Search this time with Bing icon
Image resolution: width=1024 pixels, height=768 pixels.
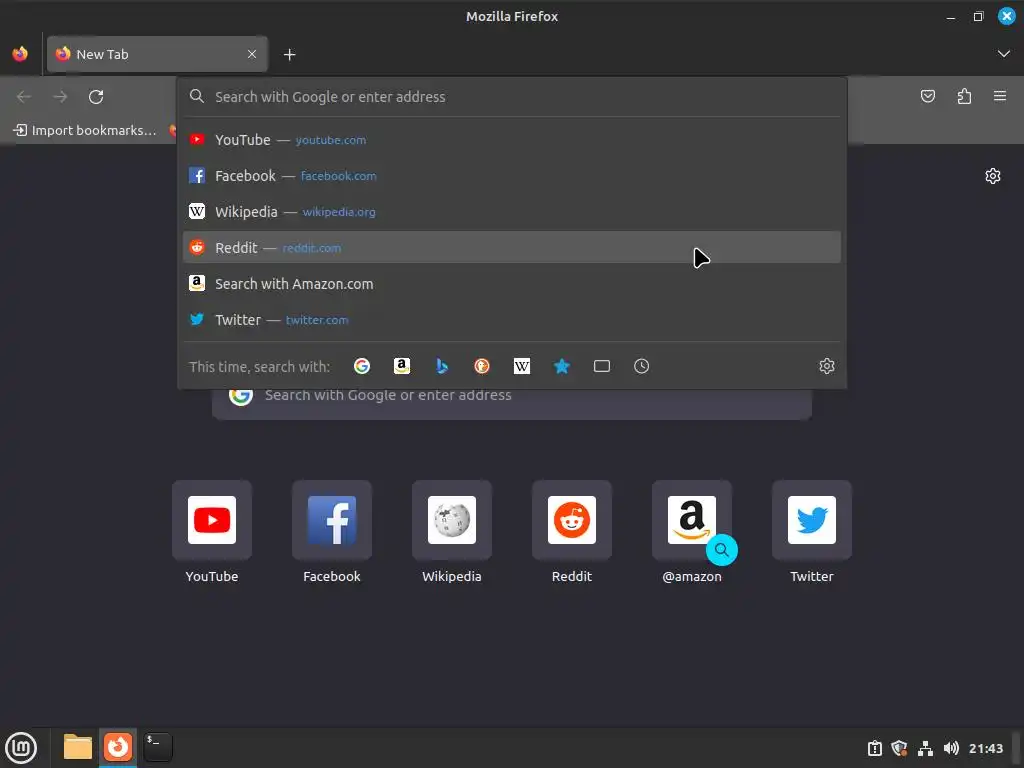pyautogui.click(x=442, y=366)
